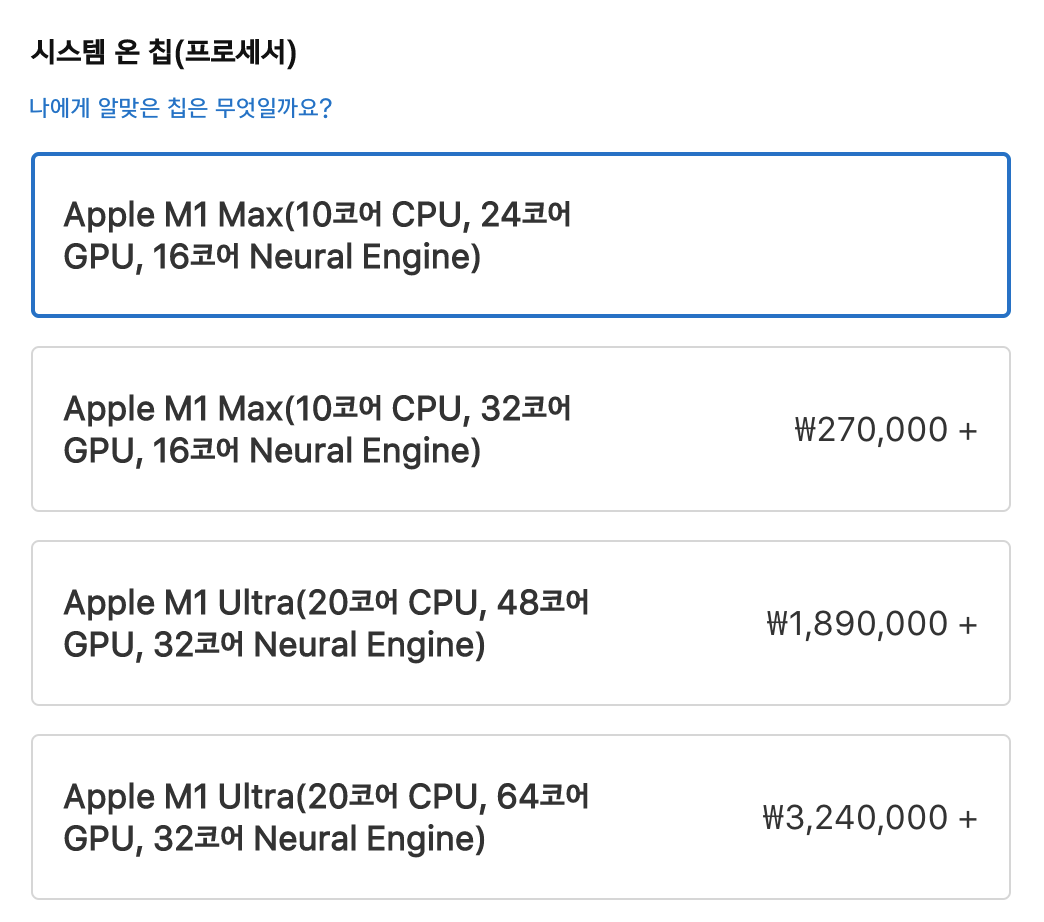Click the 'Apple M1 Ultra(20코어 CPU, 64코어' text line
Screen dimensions: 1044x922
click(x=326, y=796)
